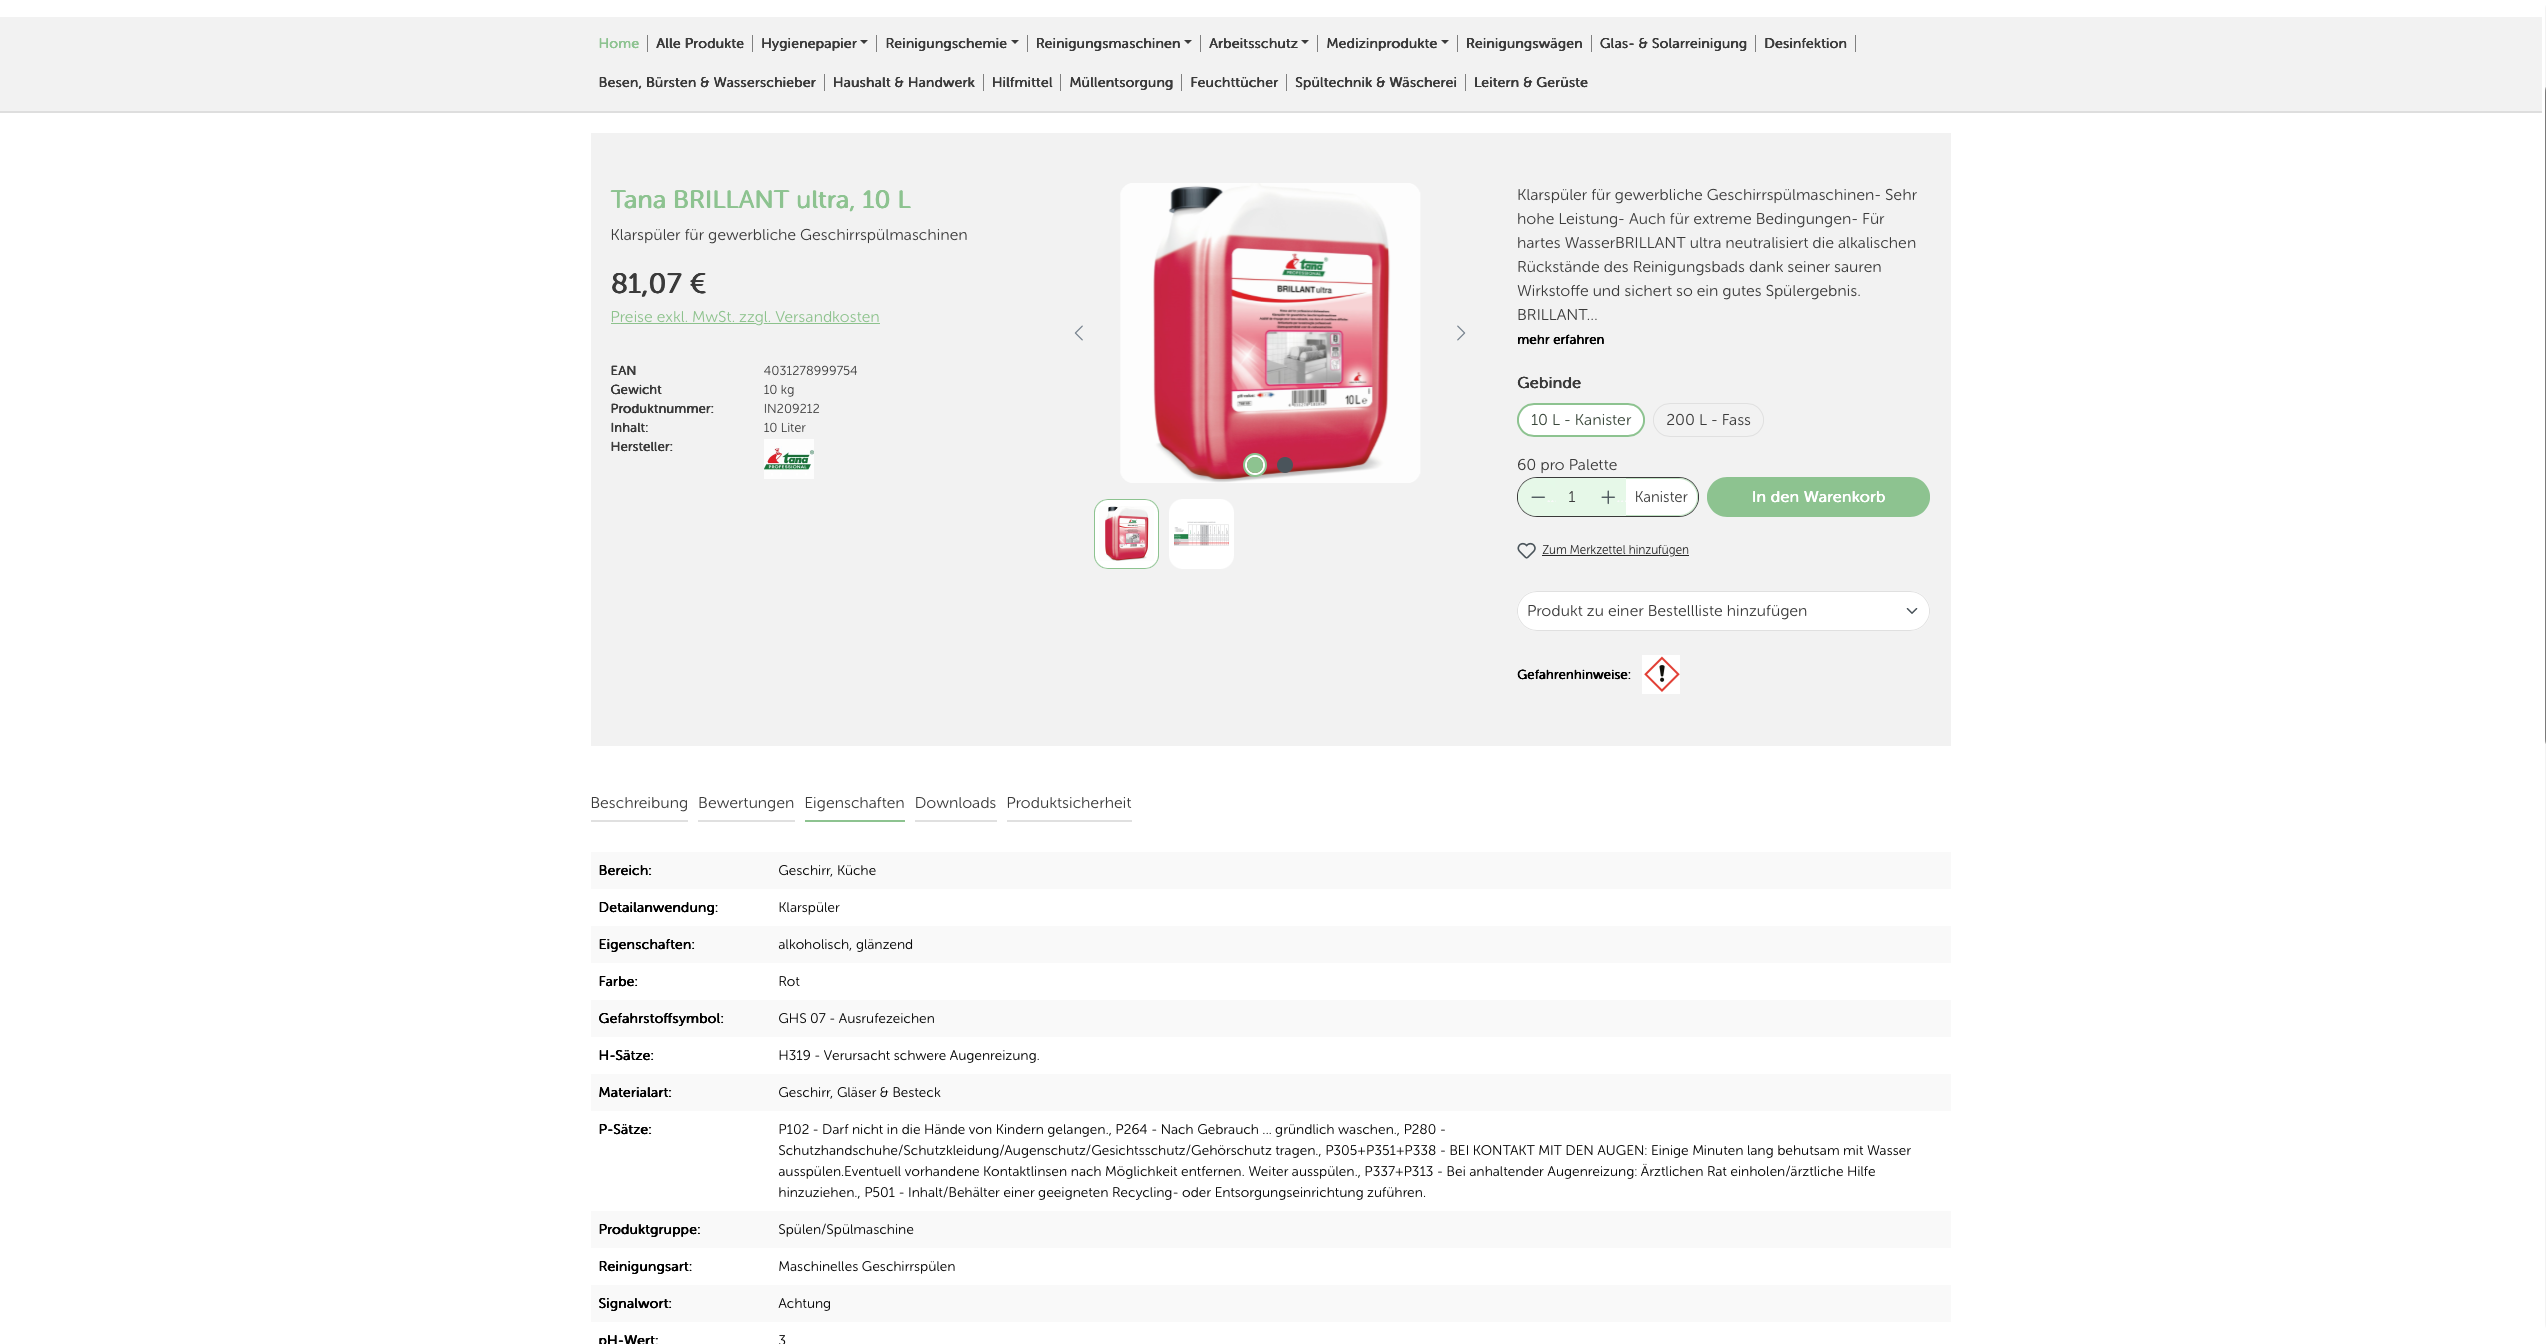Show previous product image arrow
The width and height of the screenshot is (2546, 1344).
[x=1078, y=333]
